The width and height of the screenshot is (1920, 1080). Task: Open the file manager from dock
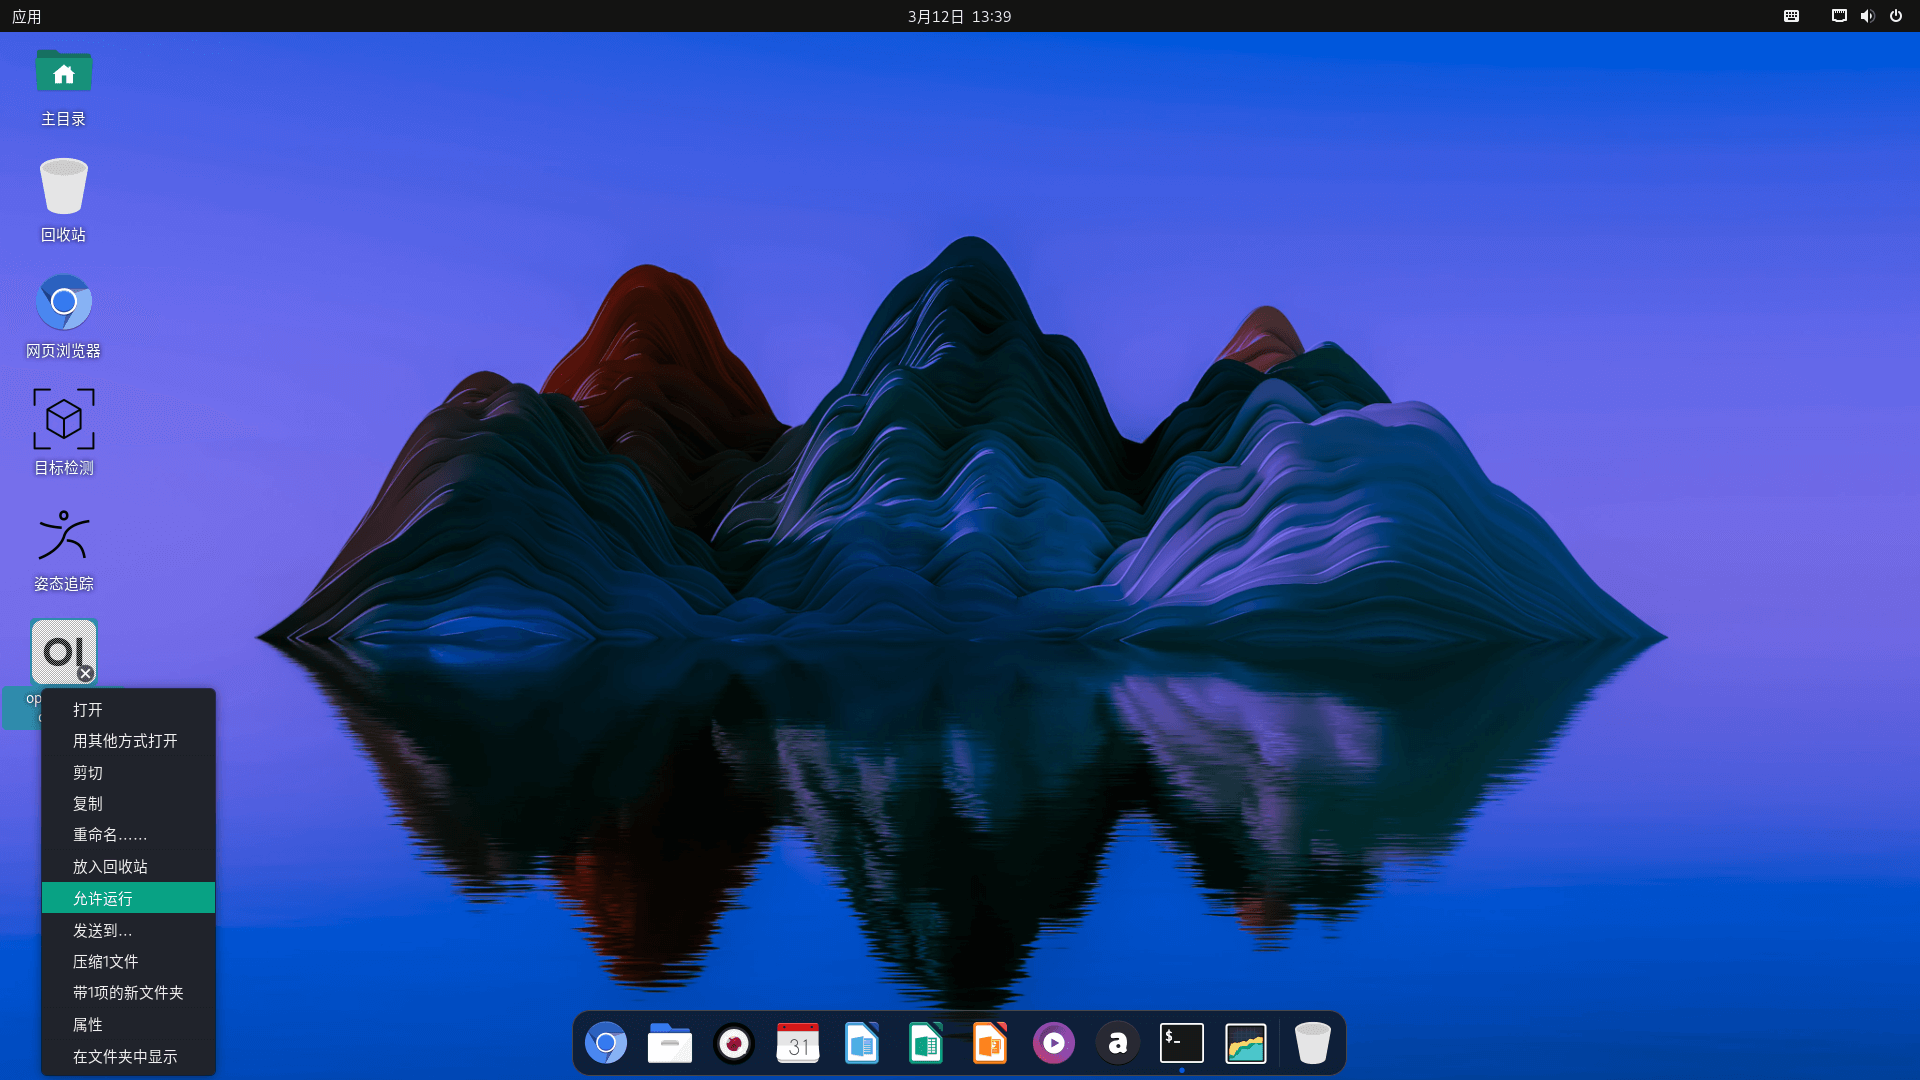[x=669, y=1043]
